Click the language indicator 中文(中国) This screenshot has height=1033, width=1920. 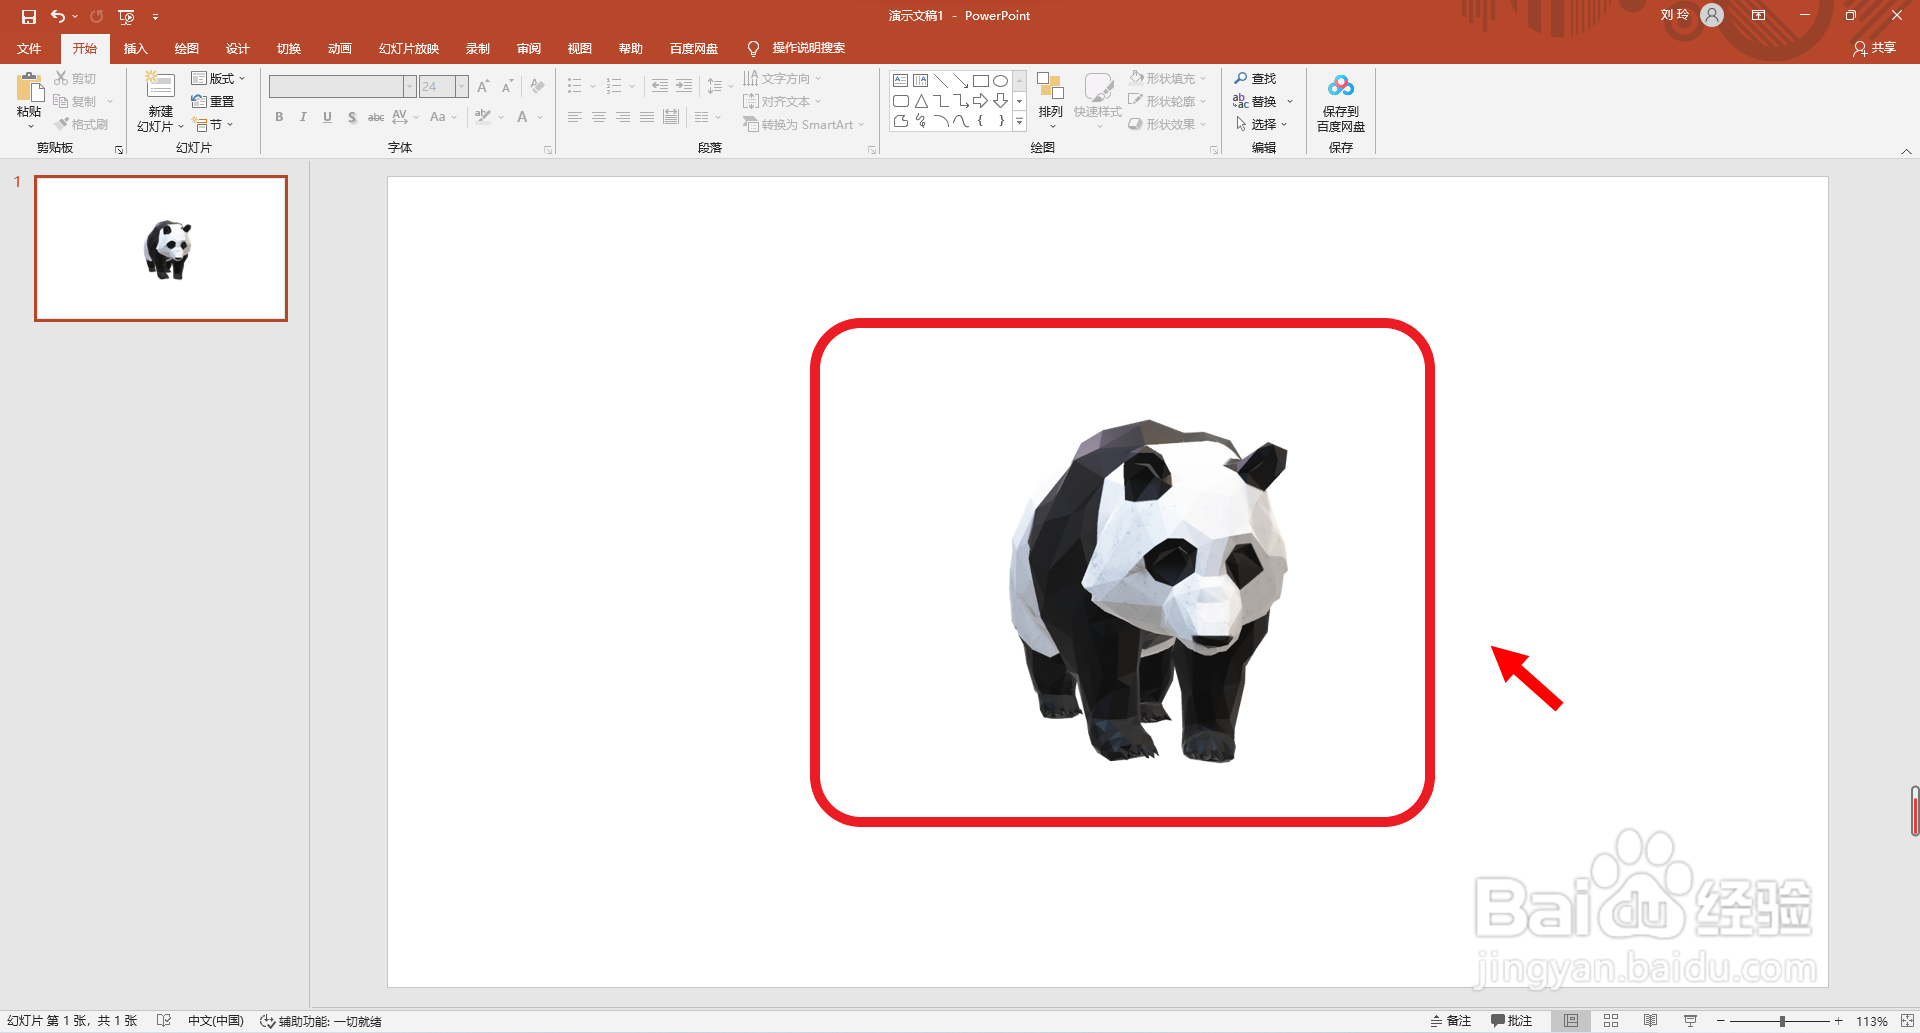[x=216, y=1021]
